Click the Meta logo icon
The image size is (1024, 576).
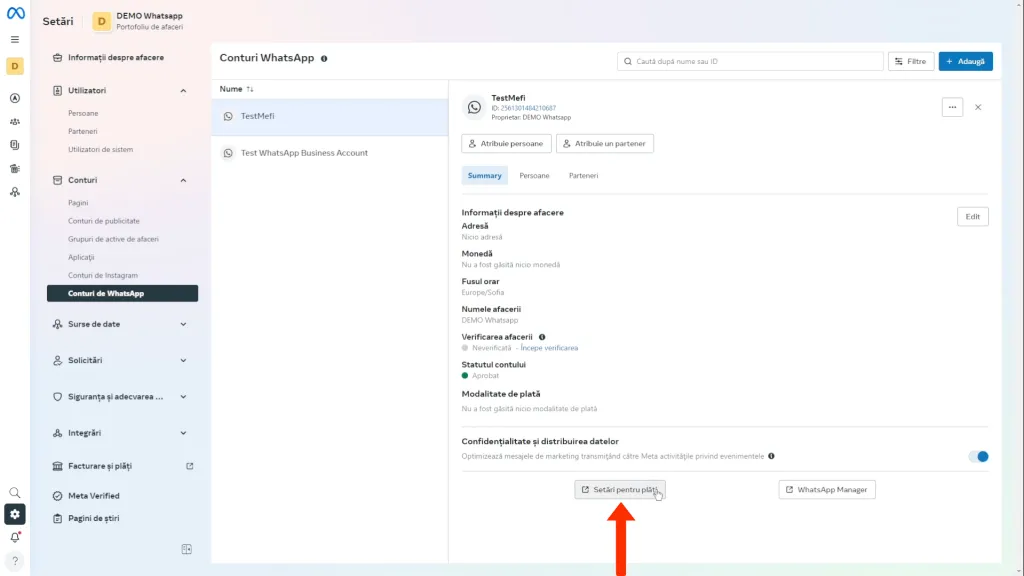click(15, 13)
